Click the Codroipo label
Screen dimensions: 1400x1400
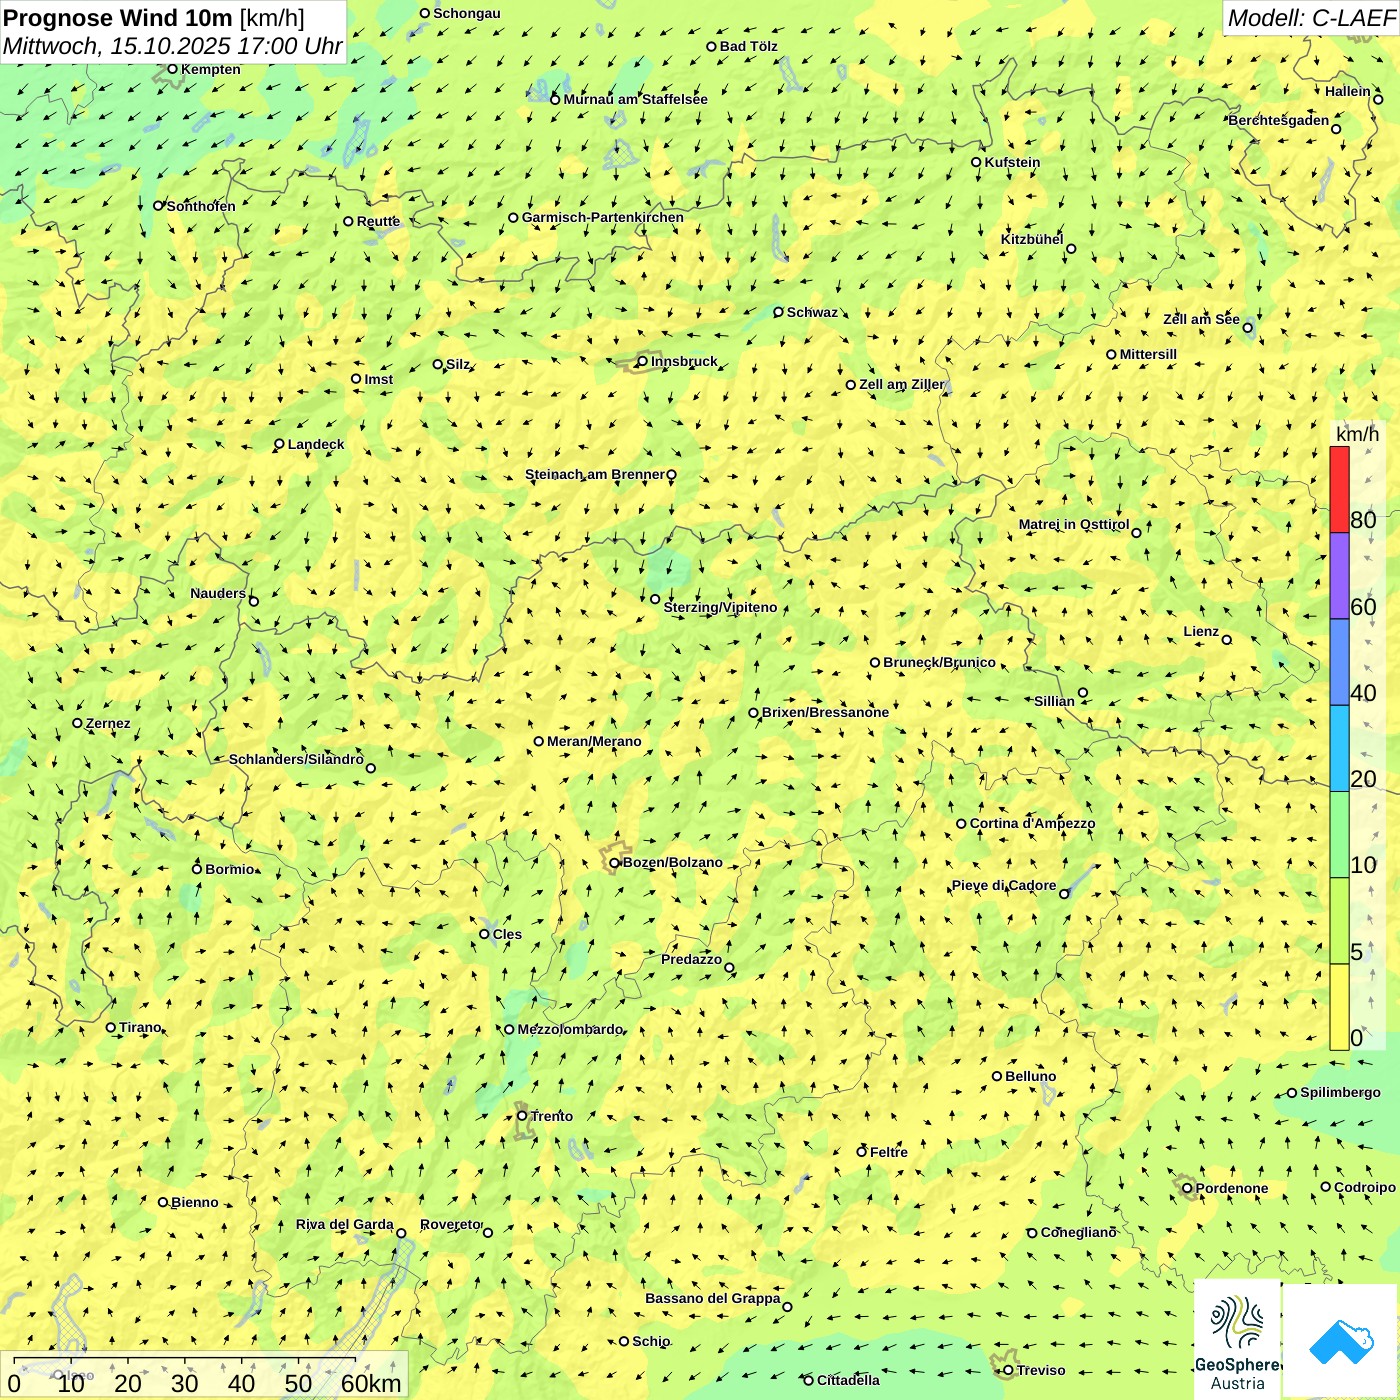coord(1365,1187)
